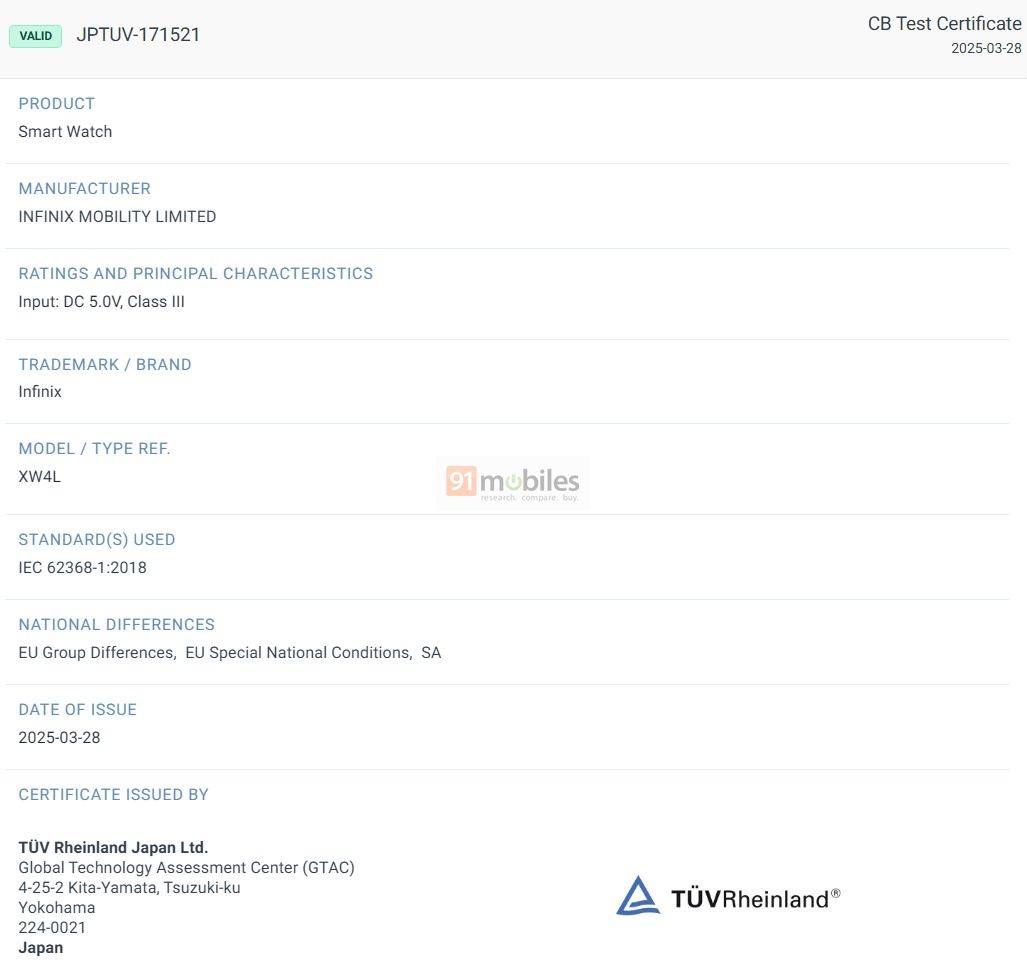Click the STANDARD(S) USED label

point(97,540)
